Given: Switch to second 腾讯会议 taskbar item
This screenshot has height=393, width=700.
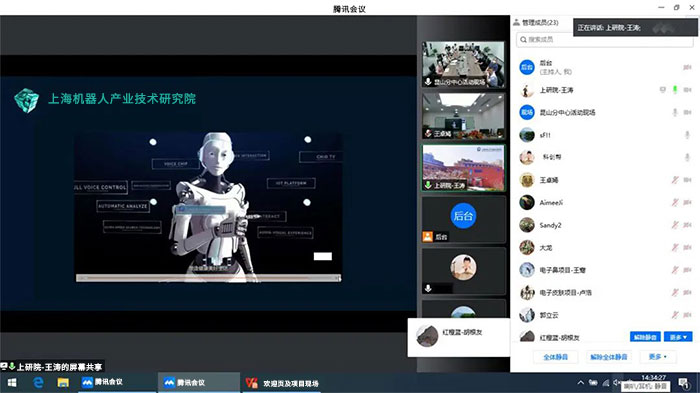Looking at the screenshot, I should tap(199, 383).
